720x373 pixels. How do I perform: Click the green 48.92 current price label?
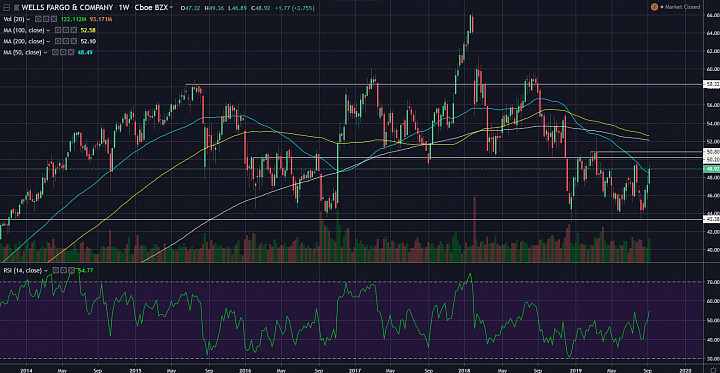coord(711,169)
